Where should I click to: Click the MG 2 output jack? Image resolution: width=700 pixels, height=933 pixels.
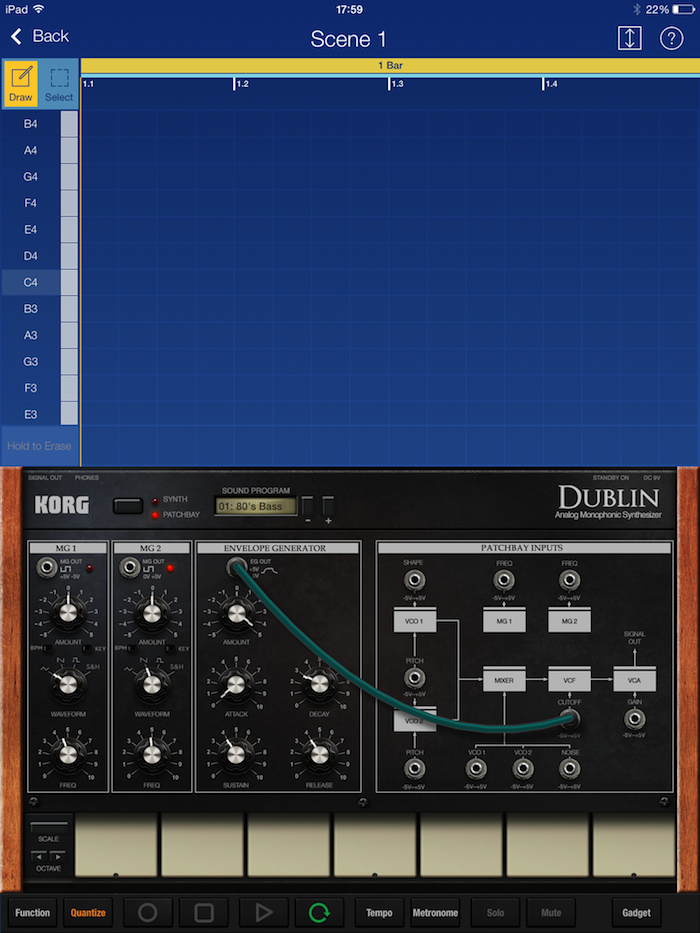130,568
